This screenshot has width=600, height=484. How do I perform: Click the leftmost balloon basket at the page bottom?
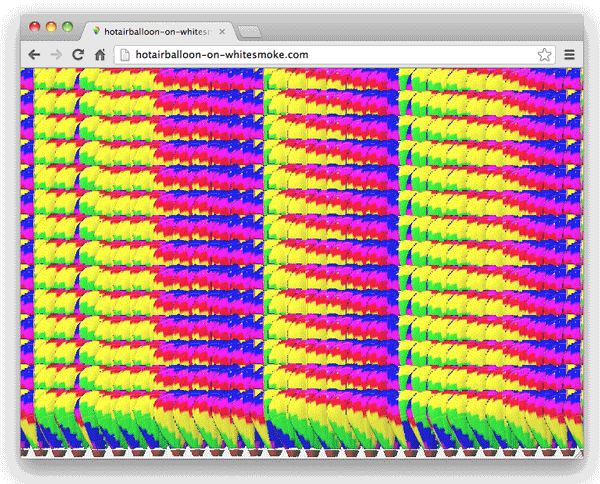tap(24, 453)
